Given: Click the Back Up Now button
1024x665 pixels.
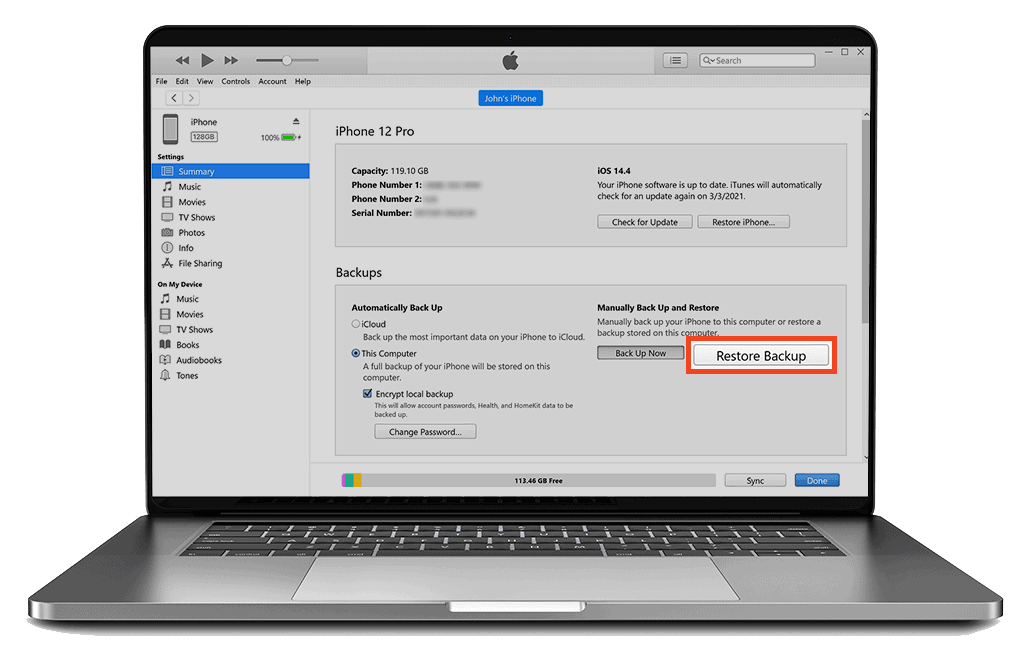Looking at the screenshot, I should tap(641, 353).
